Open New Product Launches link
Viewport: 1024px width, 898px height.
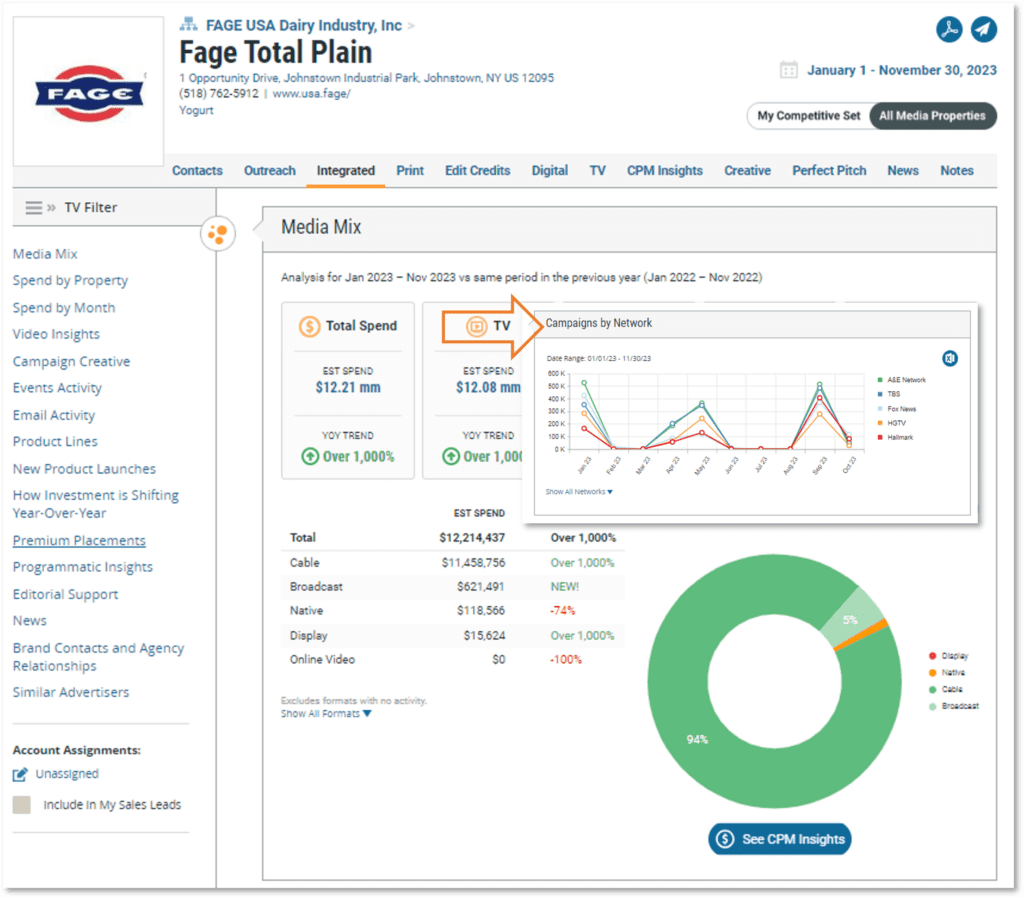tap(84, 469)
